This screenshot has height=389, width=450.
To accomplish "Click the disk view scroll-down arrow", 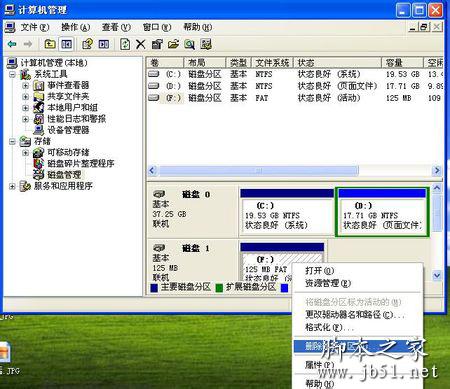I will pyautogui.click(x=437, y=276).
